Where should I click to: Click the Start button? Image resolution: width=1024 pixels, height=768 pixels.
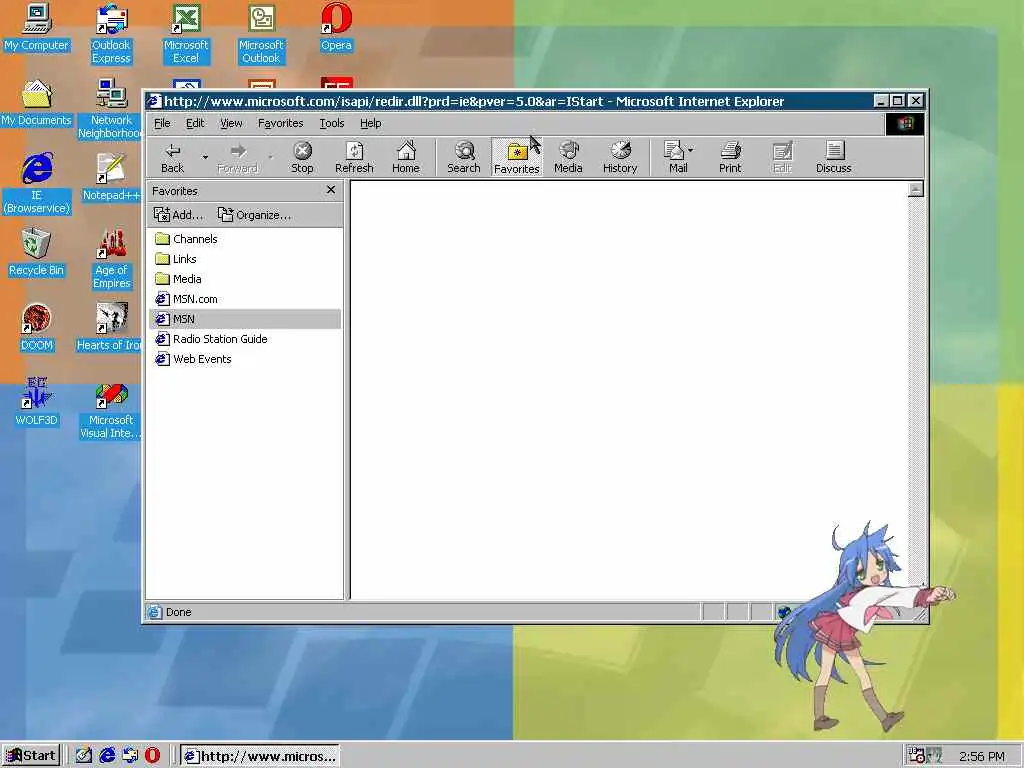coord(31,756)
